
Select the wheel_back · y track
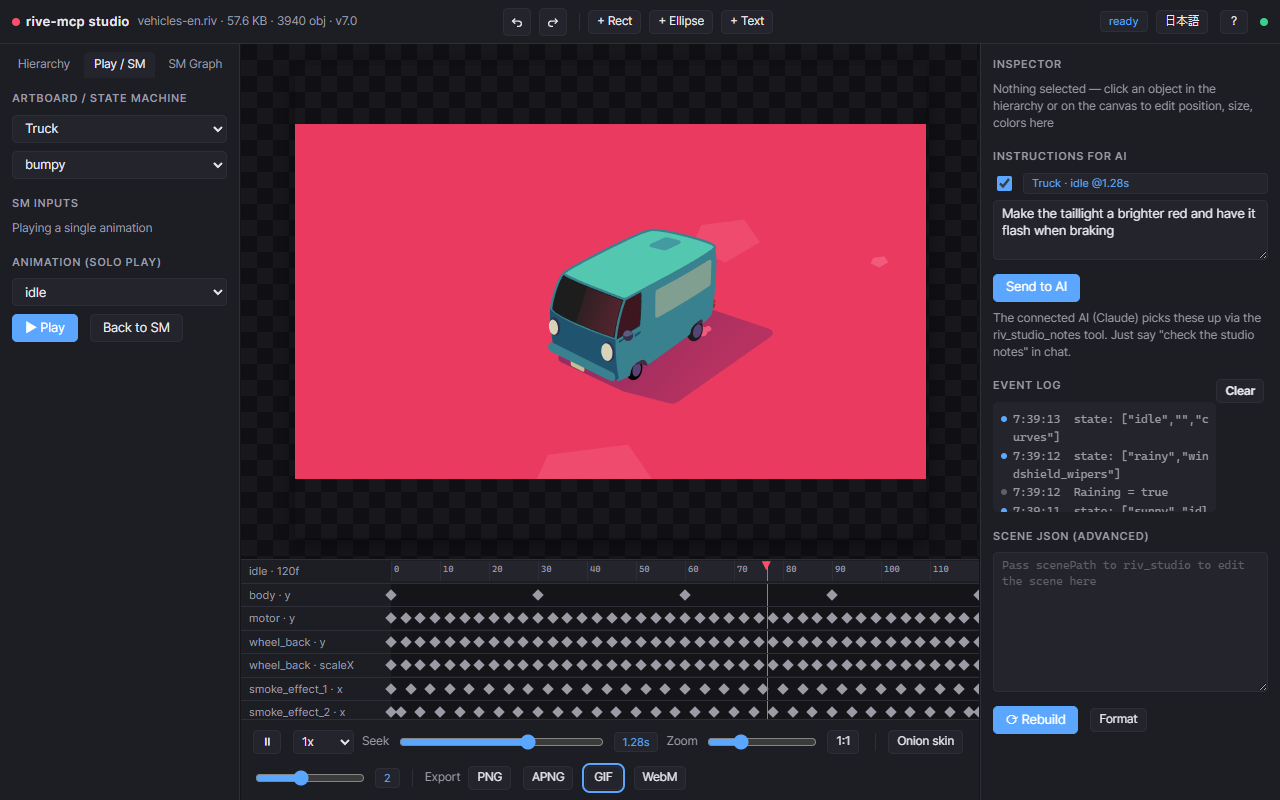click(x=610, y=642)
